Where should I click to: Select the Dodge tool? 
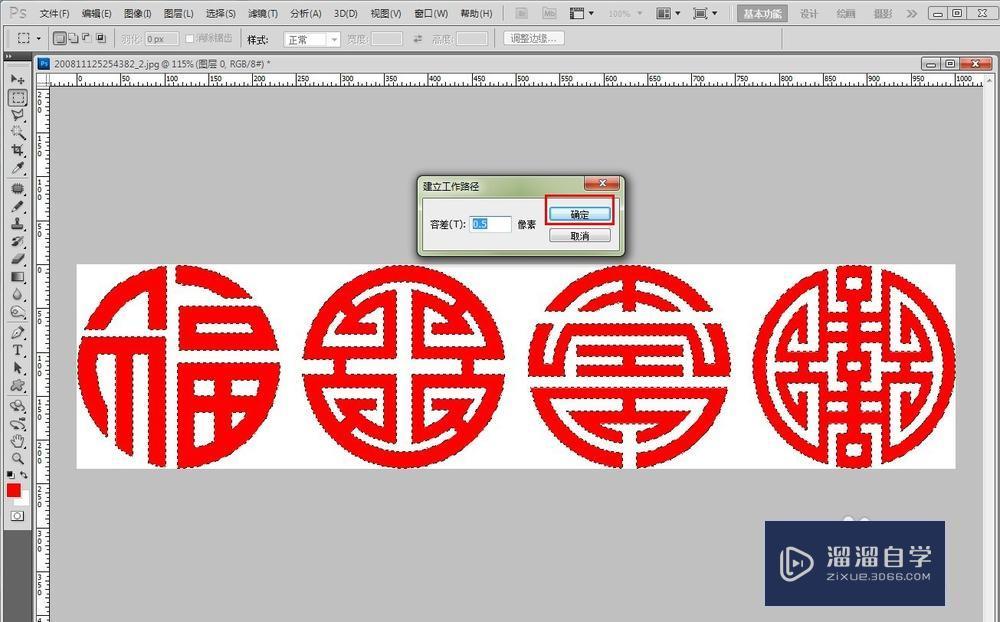coord(17,312)
